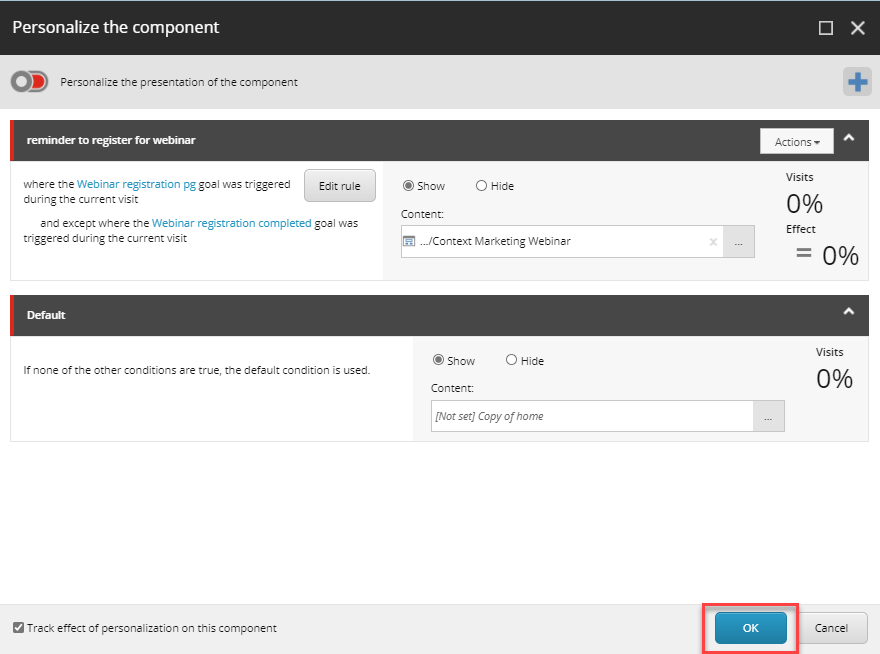Viewport: 880px width, 654px height.
Task: Open the Webinar registration completed goal link
Action: click(231, 223)
